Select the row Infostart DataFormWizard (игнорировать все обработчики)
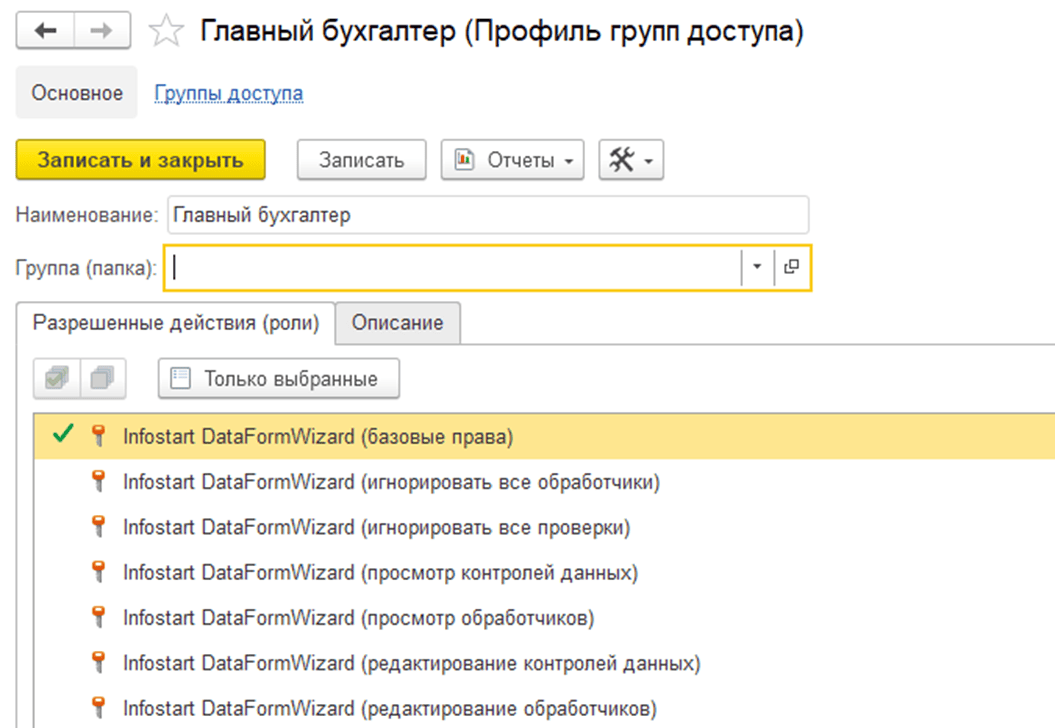This screenshot has width=1055, height=728. 544,482
